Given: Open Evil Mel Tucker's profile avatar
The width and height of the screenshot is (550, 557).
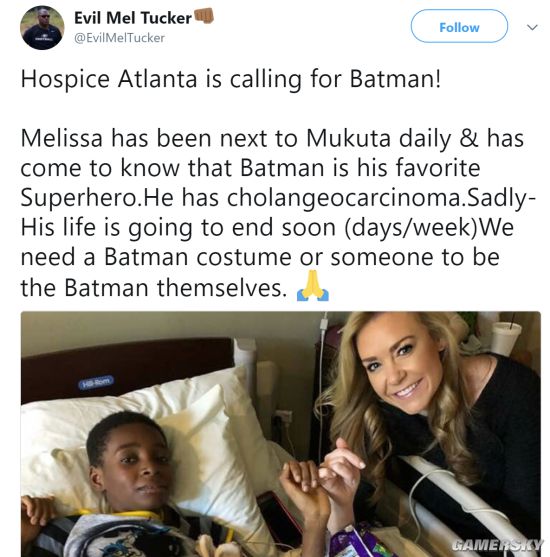Looking at the screenshot, I should 42,28.
